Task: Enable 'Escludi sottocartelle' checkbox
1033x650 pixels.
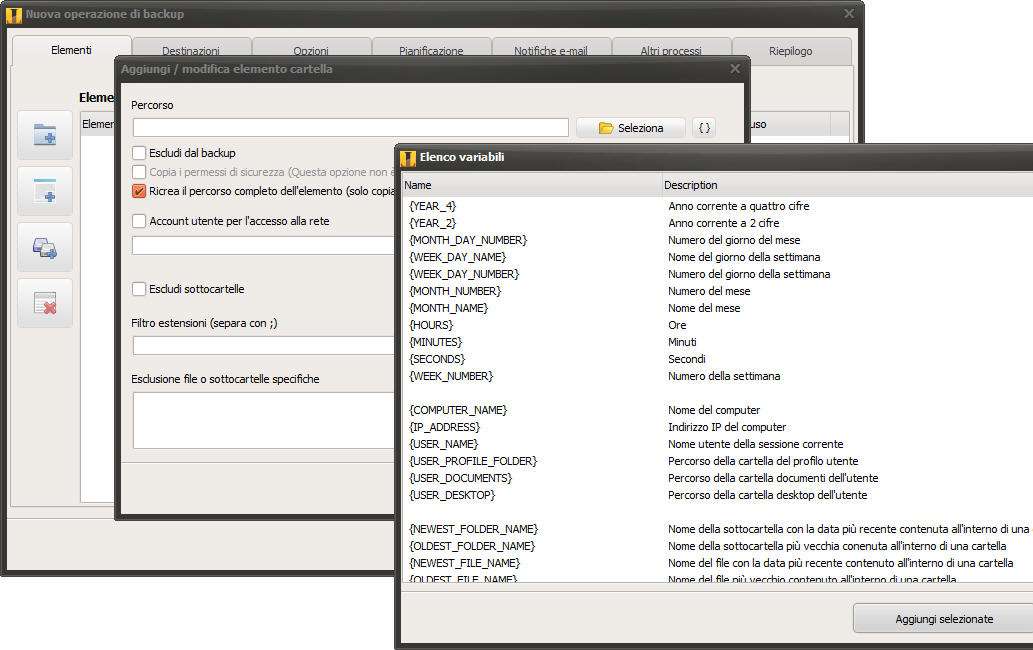Action: (x=140, y=289)
